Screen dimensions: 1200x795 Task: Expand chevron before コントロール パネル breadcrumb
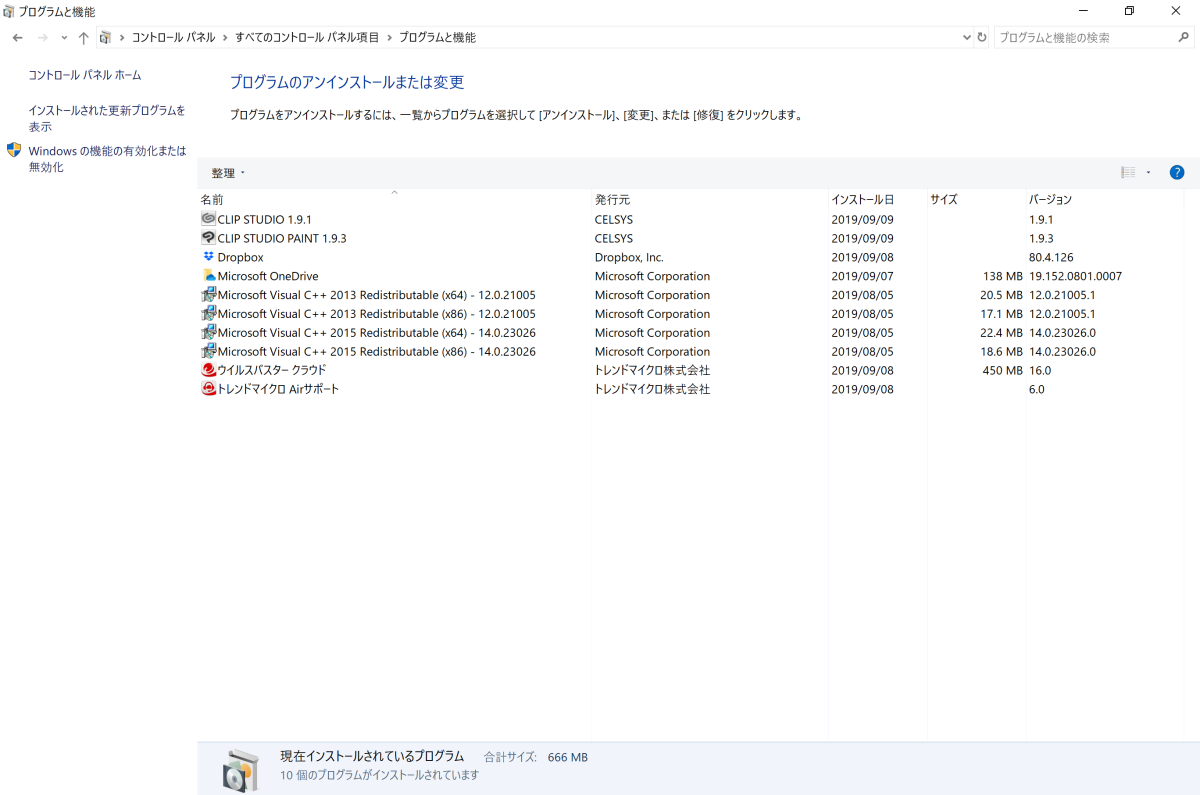(x=121, y=38)
